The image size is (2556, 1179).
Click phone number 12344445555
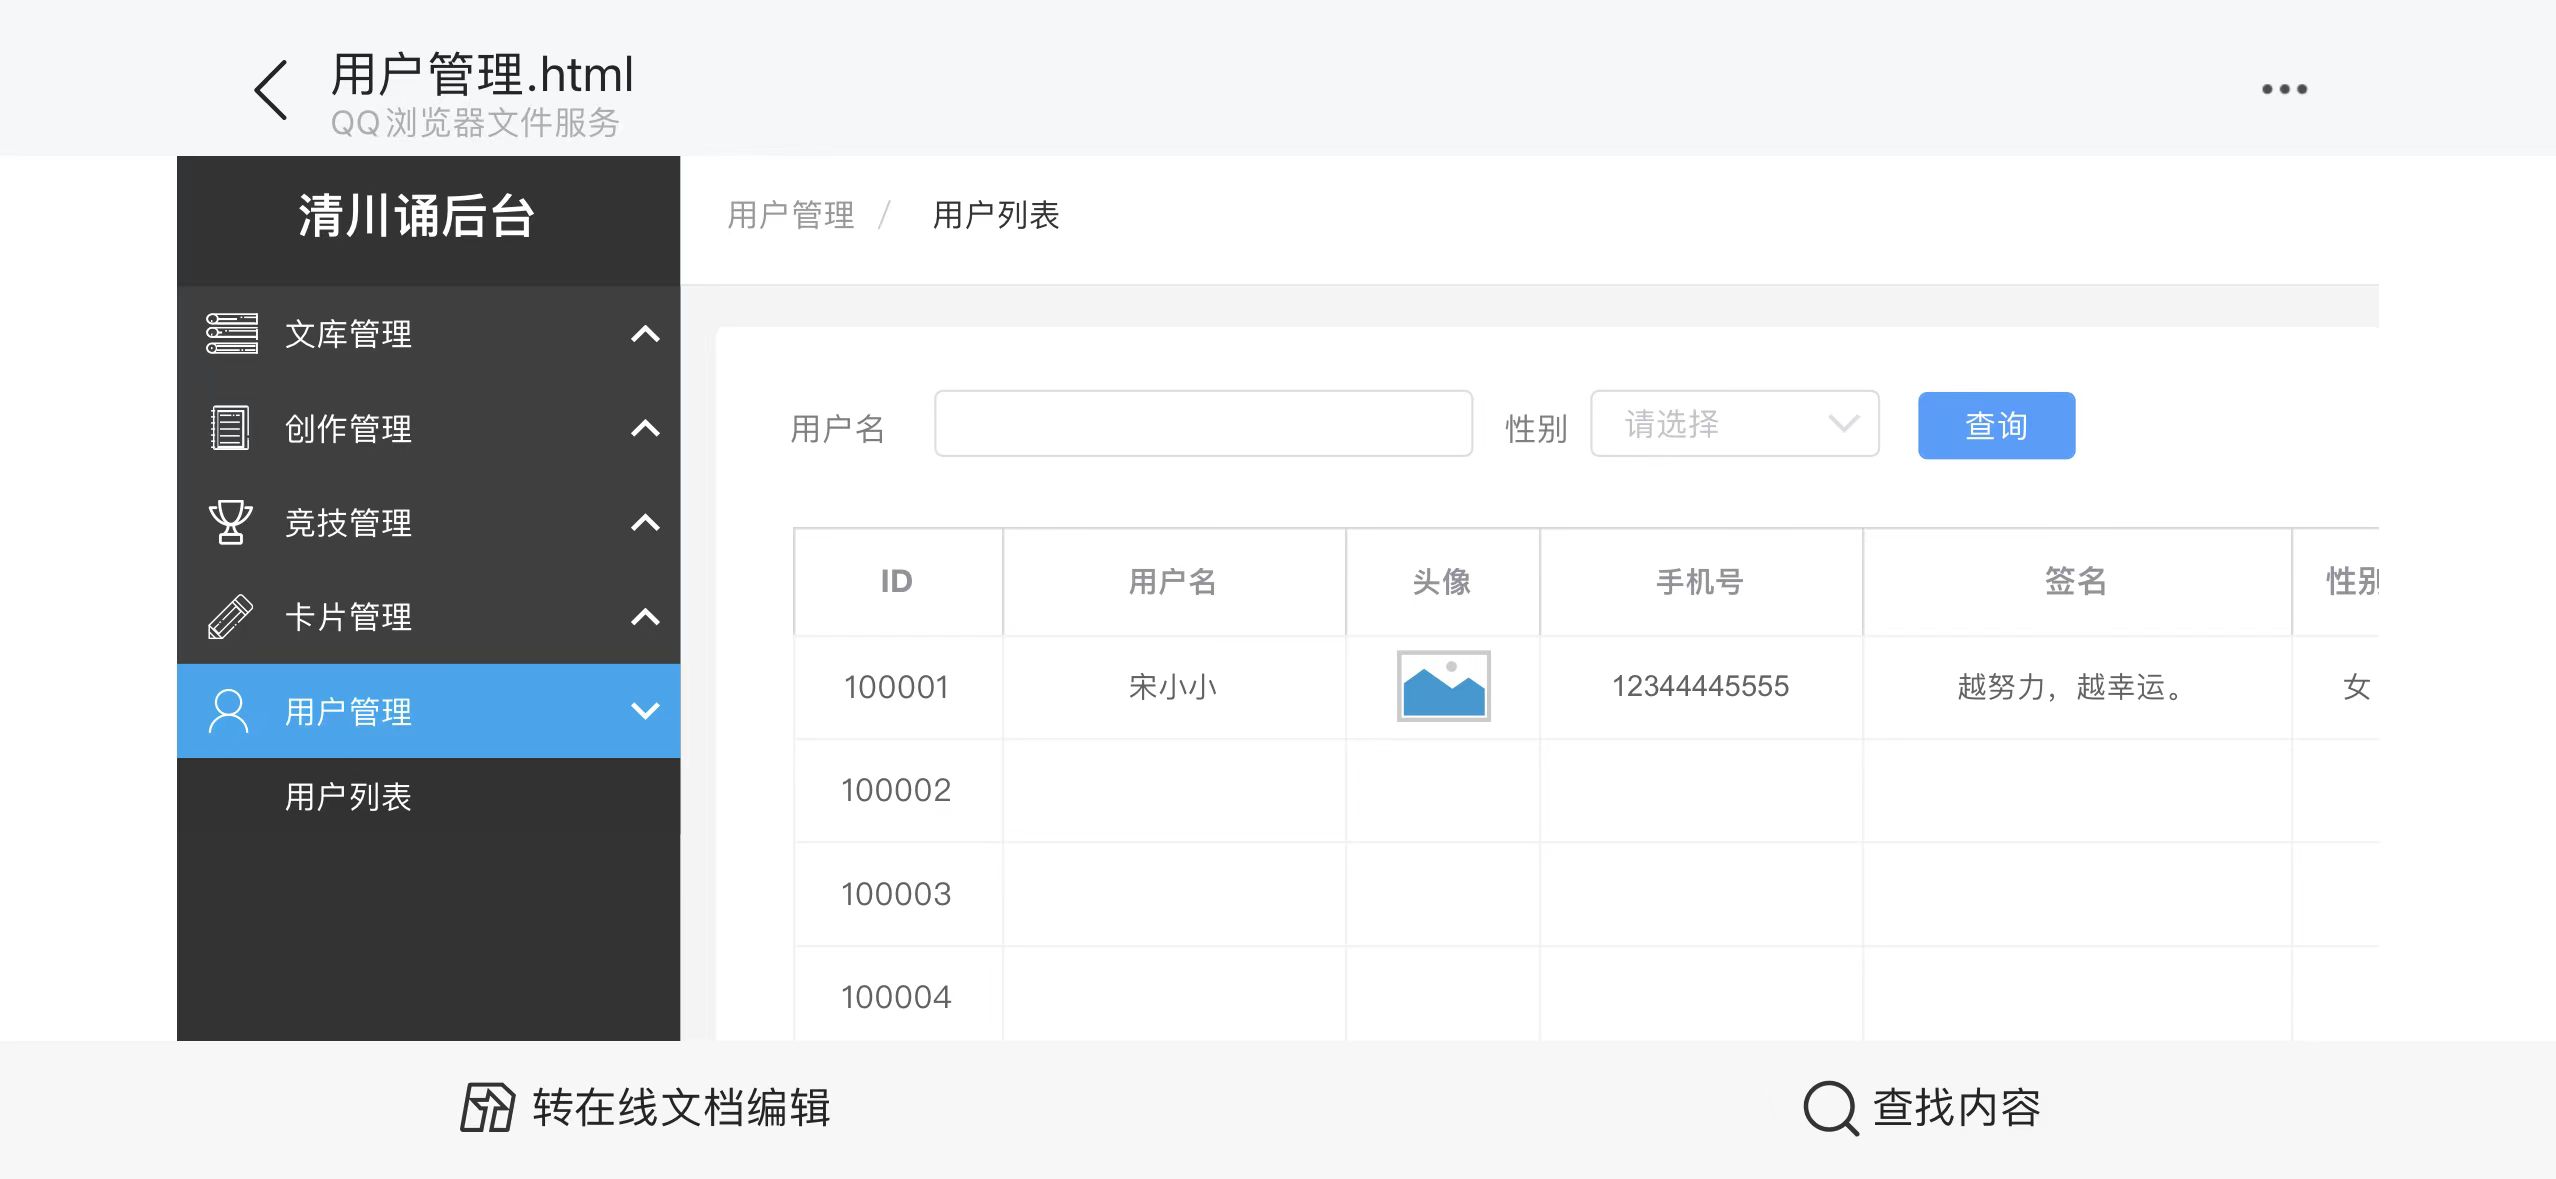(x=1700, y=686)
